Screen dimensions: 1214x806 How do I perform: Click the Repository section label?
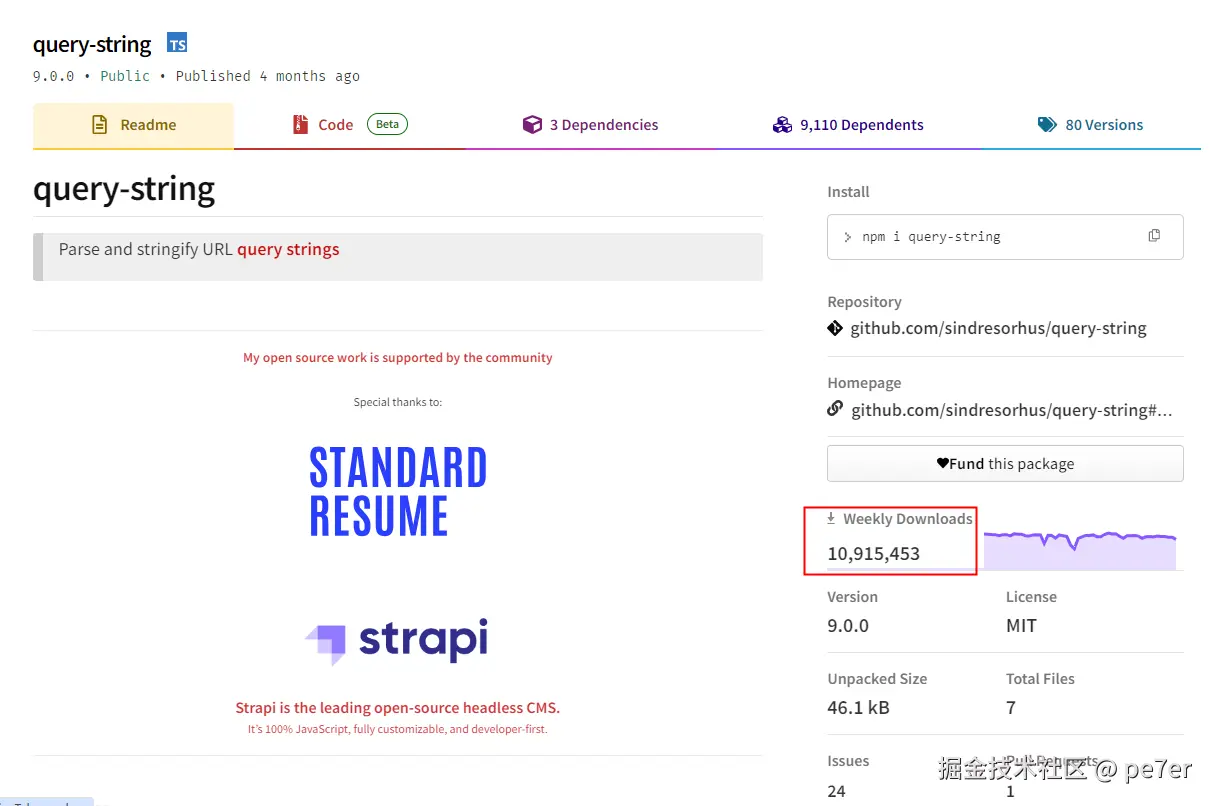pyautogui.click(x=864, y=302)
